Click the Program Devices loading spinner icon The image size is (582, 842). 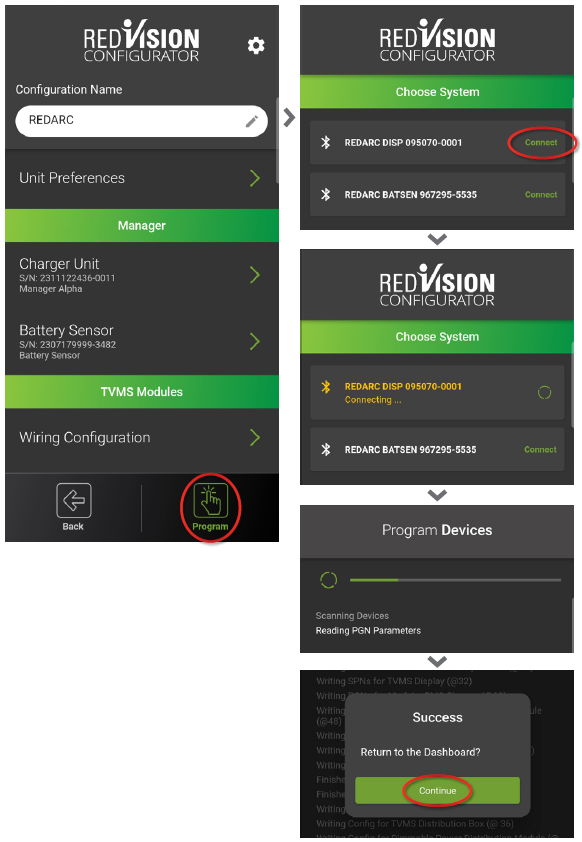(329, 580)
